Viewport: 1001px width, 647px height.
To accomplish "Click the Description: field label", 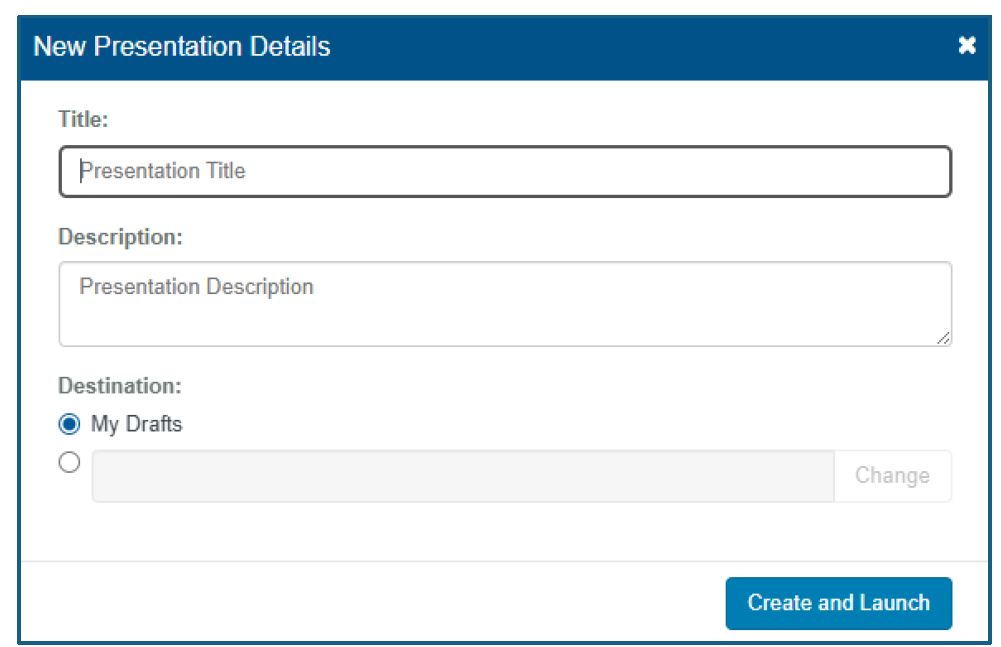I will tap(121, 237).
